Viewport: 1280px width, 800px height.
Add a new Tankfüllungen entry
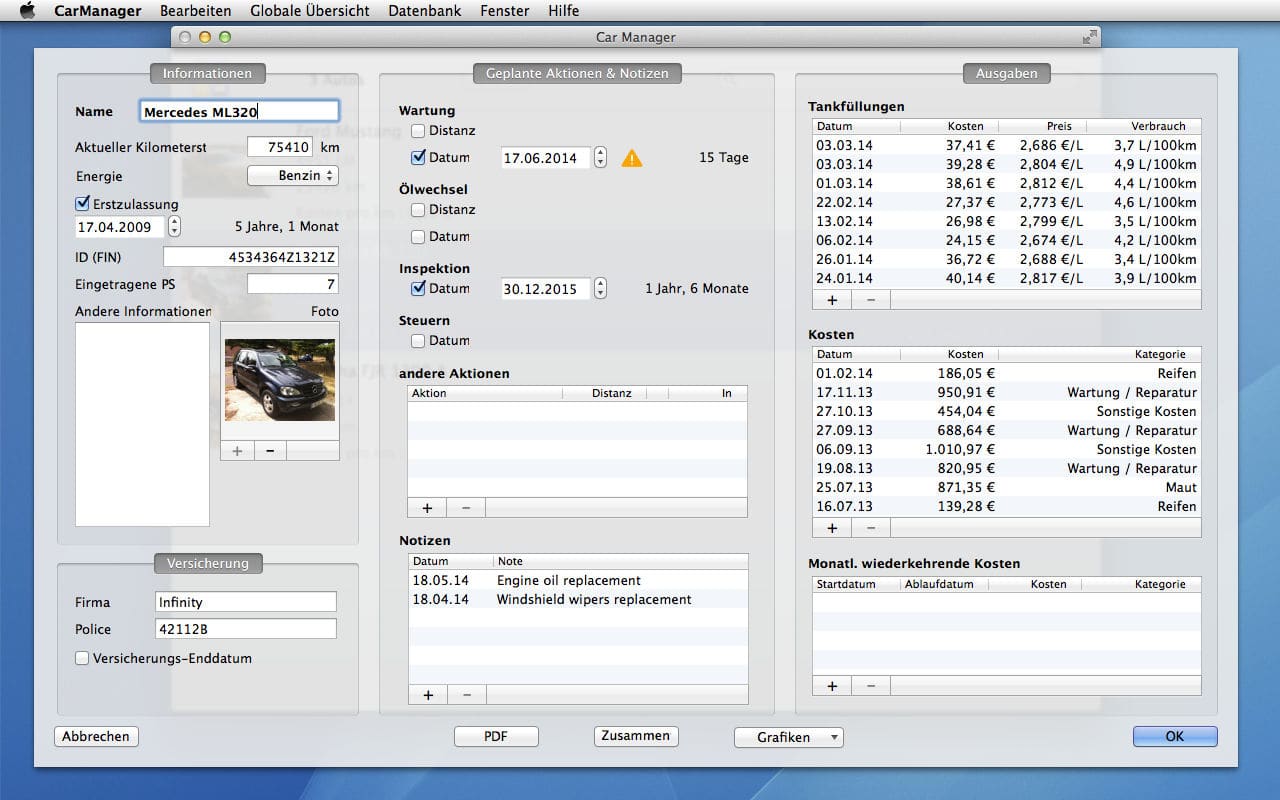pyautogui.click(x=832, y=299)
